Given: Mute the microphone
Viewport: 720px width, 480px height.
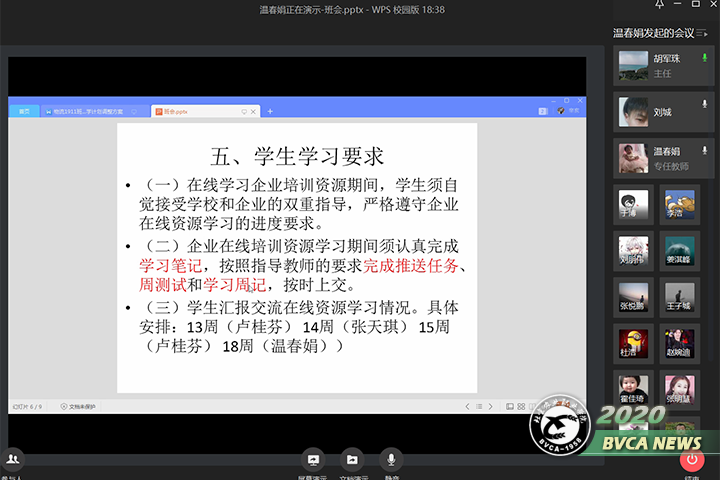Looking at the screenshot, I should (x=391, y=460).
